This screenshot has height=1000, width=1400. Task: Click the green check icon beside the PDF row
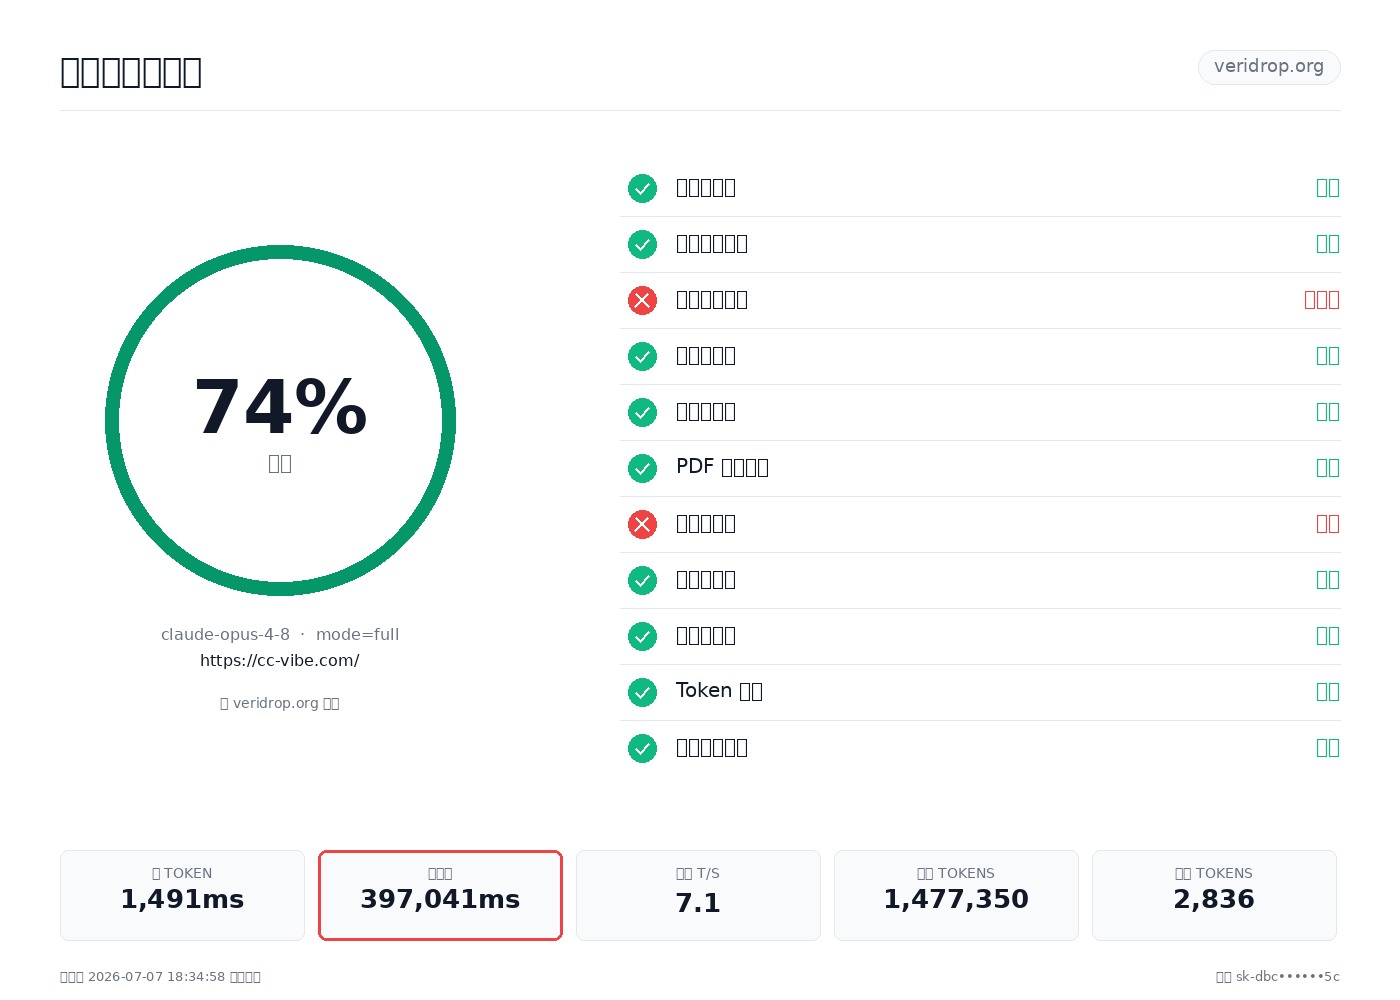[642, 468]
